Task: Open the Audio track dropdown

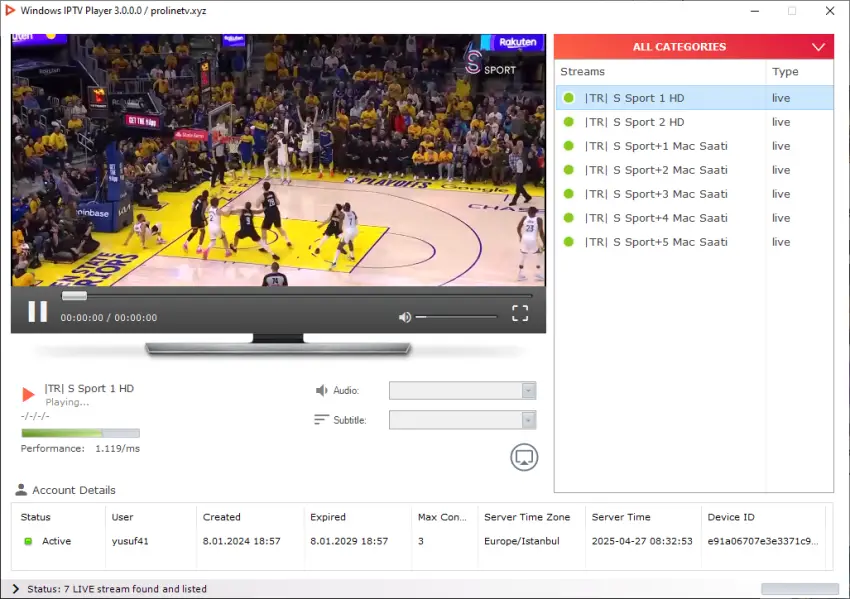Action: [x=462, y=390]
